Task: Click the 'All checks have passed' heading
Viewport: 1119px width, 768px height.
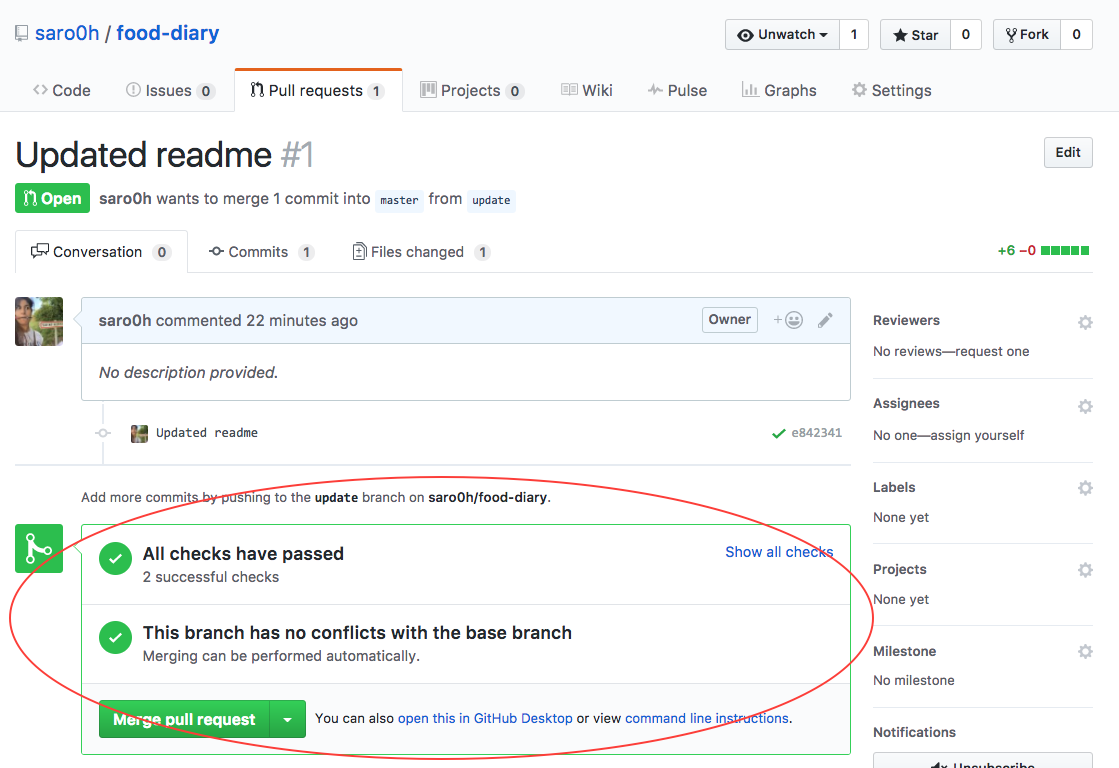Action: click(243, 554)
